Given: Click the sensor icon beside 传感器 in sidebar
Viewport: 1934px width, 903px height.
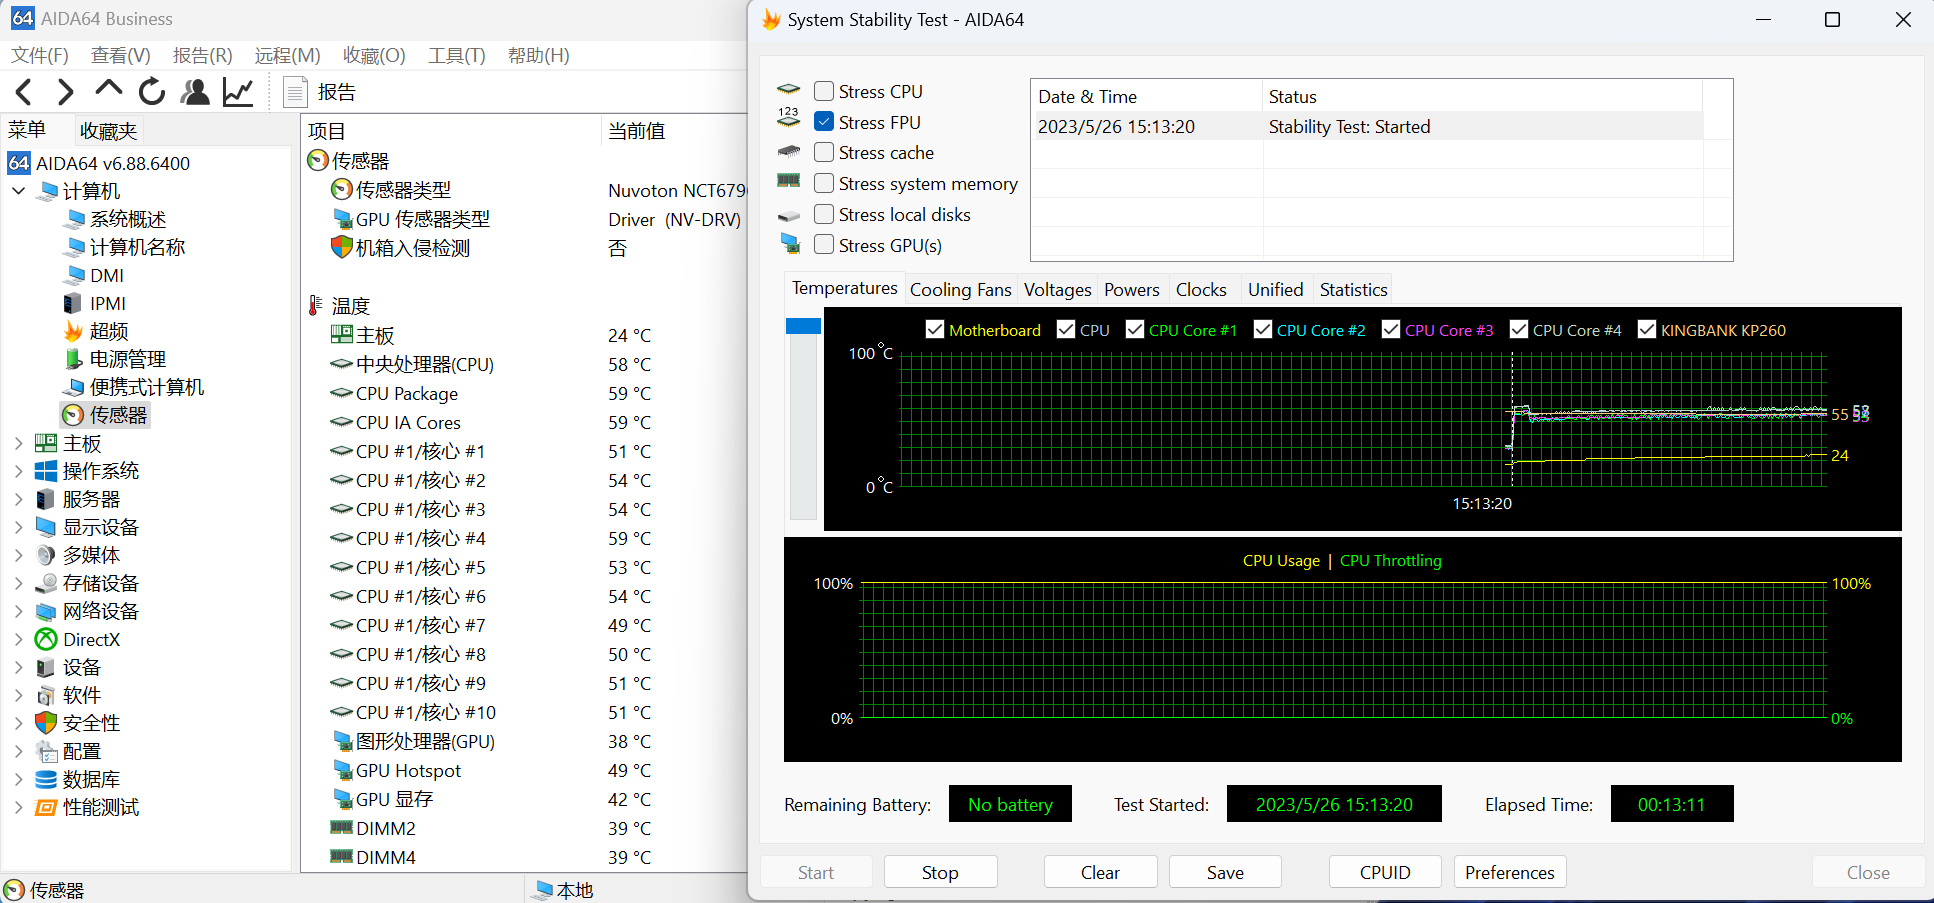Looking at the screenshot, I should (72, 415).
